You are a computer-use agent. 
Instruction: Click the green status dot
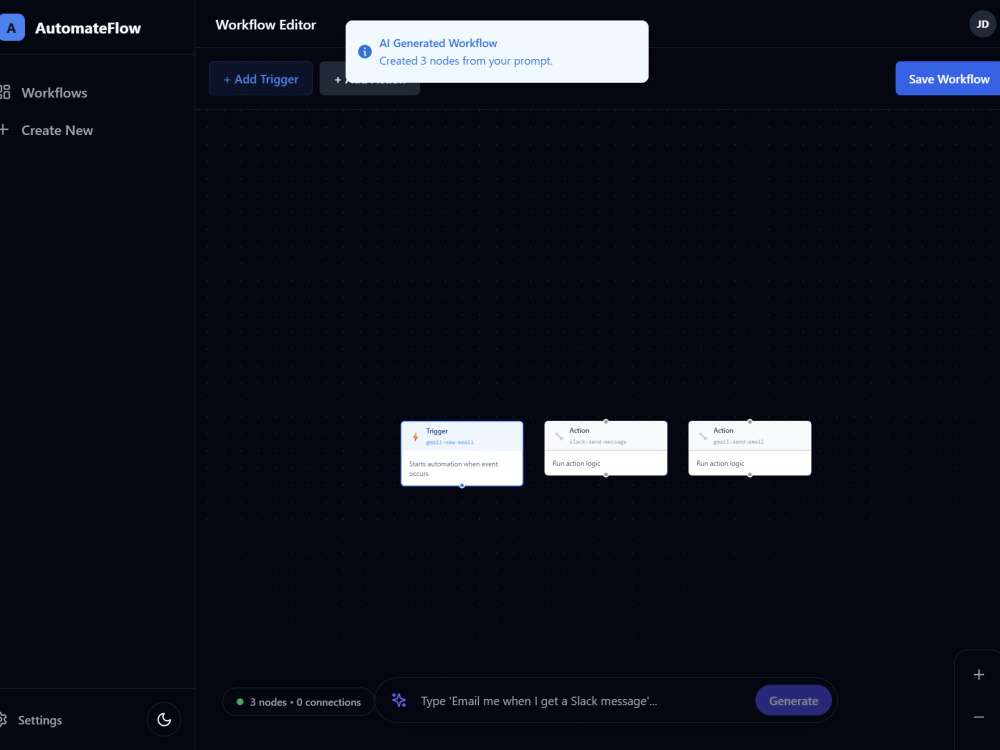click(240, 702)
